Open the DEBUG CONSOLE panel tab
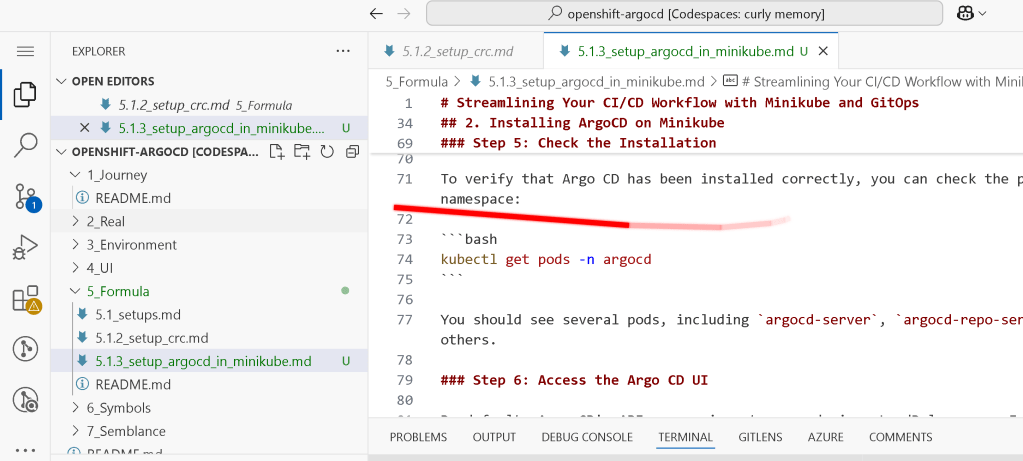The image size is (1023, 461). pos(587,437)
